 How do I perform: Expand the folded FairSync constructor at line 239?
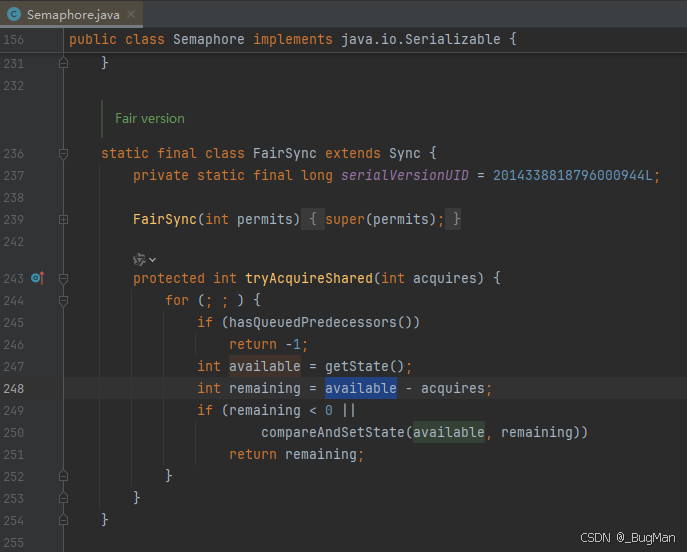tap(63, 219)
